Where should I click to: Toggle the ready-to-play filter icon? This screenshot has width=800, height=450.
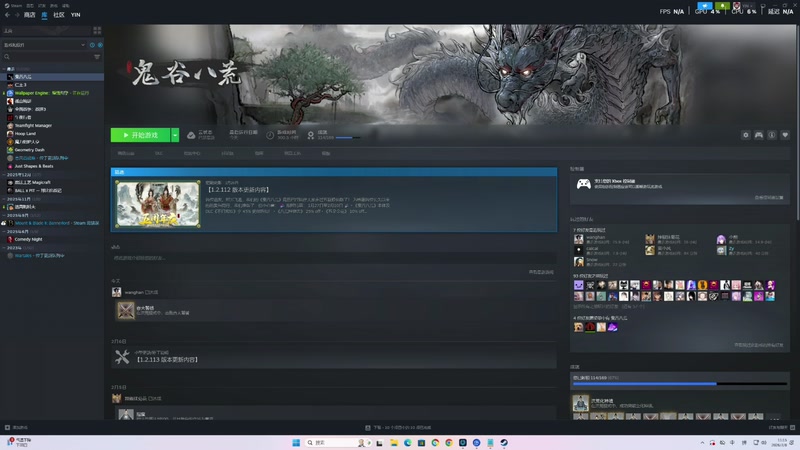100,45
